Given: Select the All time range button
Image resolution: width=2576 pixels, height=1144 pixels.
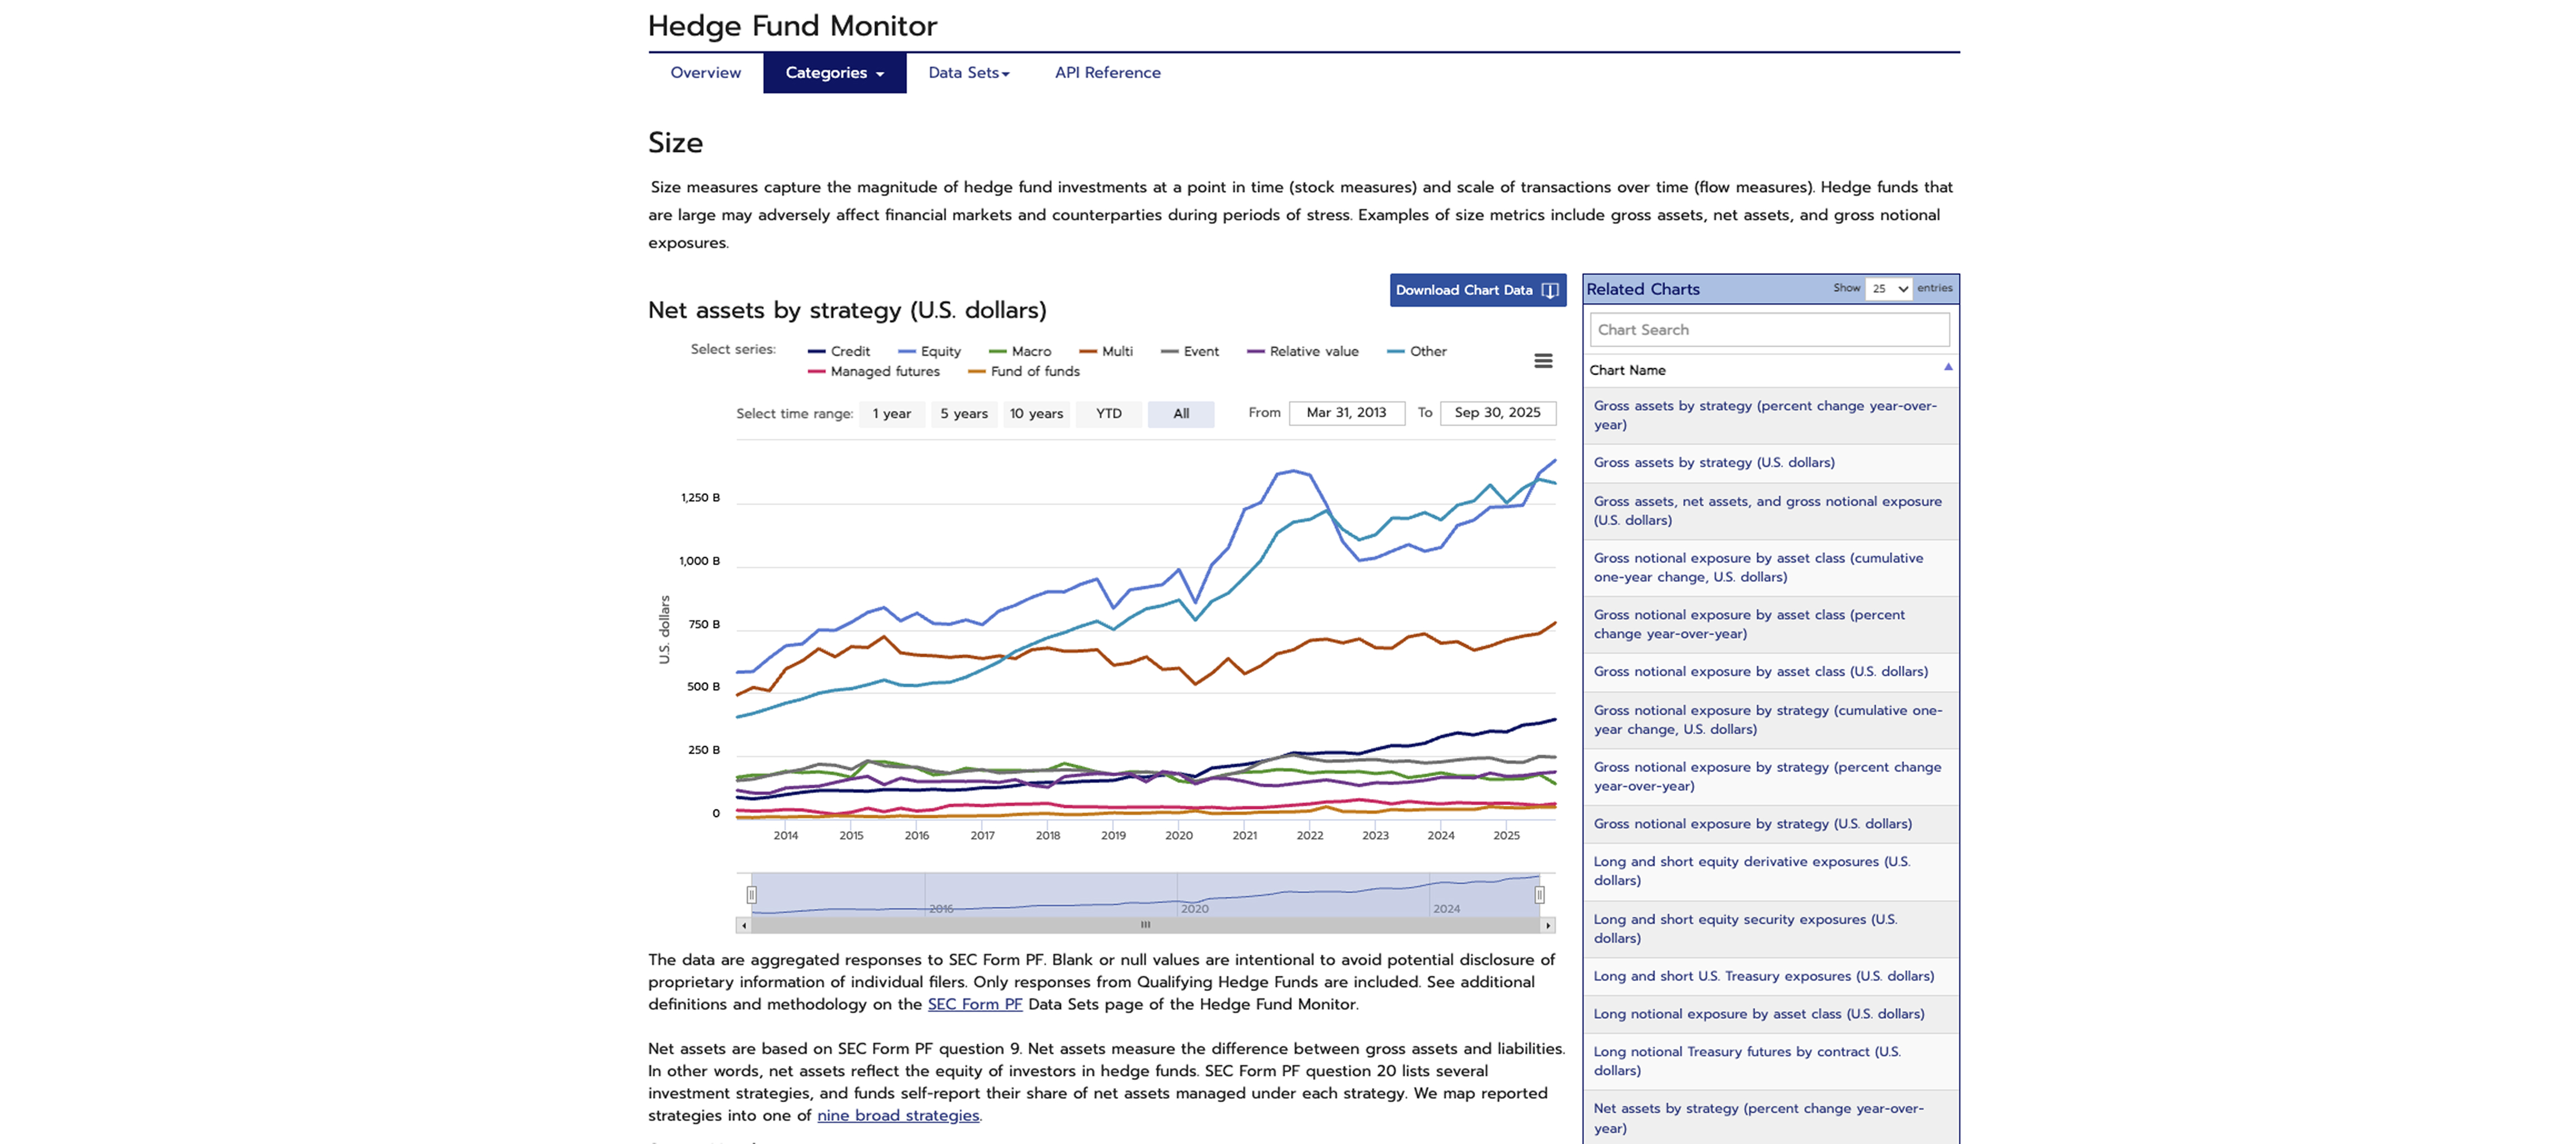Looking at the screenshot, I should point(1181,413).
